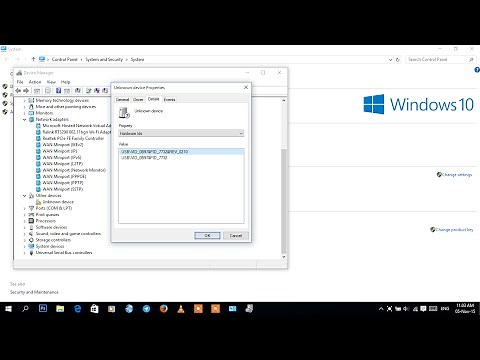Screen dimensions: 480x360
Task: Click the System devices category icon
Action: 31,246
